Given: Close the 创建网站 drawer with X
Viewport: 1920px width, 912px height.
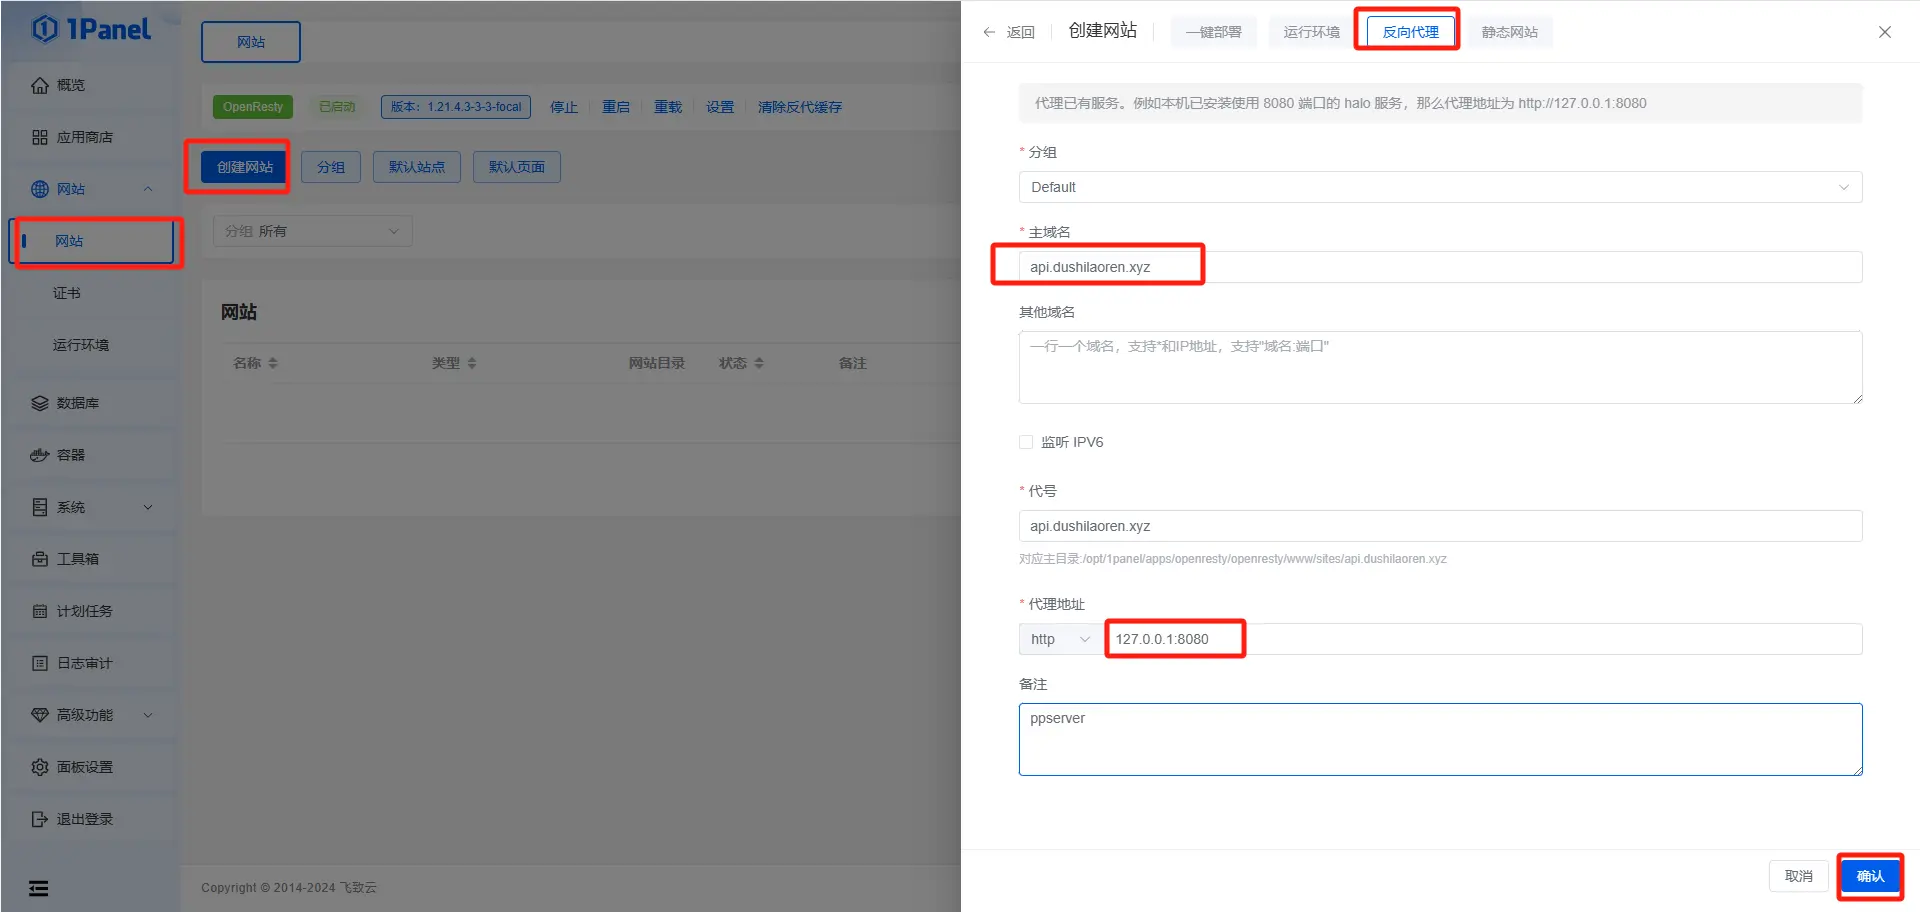Looking at the screenshot, I should [x=1885, y=32].
